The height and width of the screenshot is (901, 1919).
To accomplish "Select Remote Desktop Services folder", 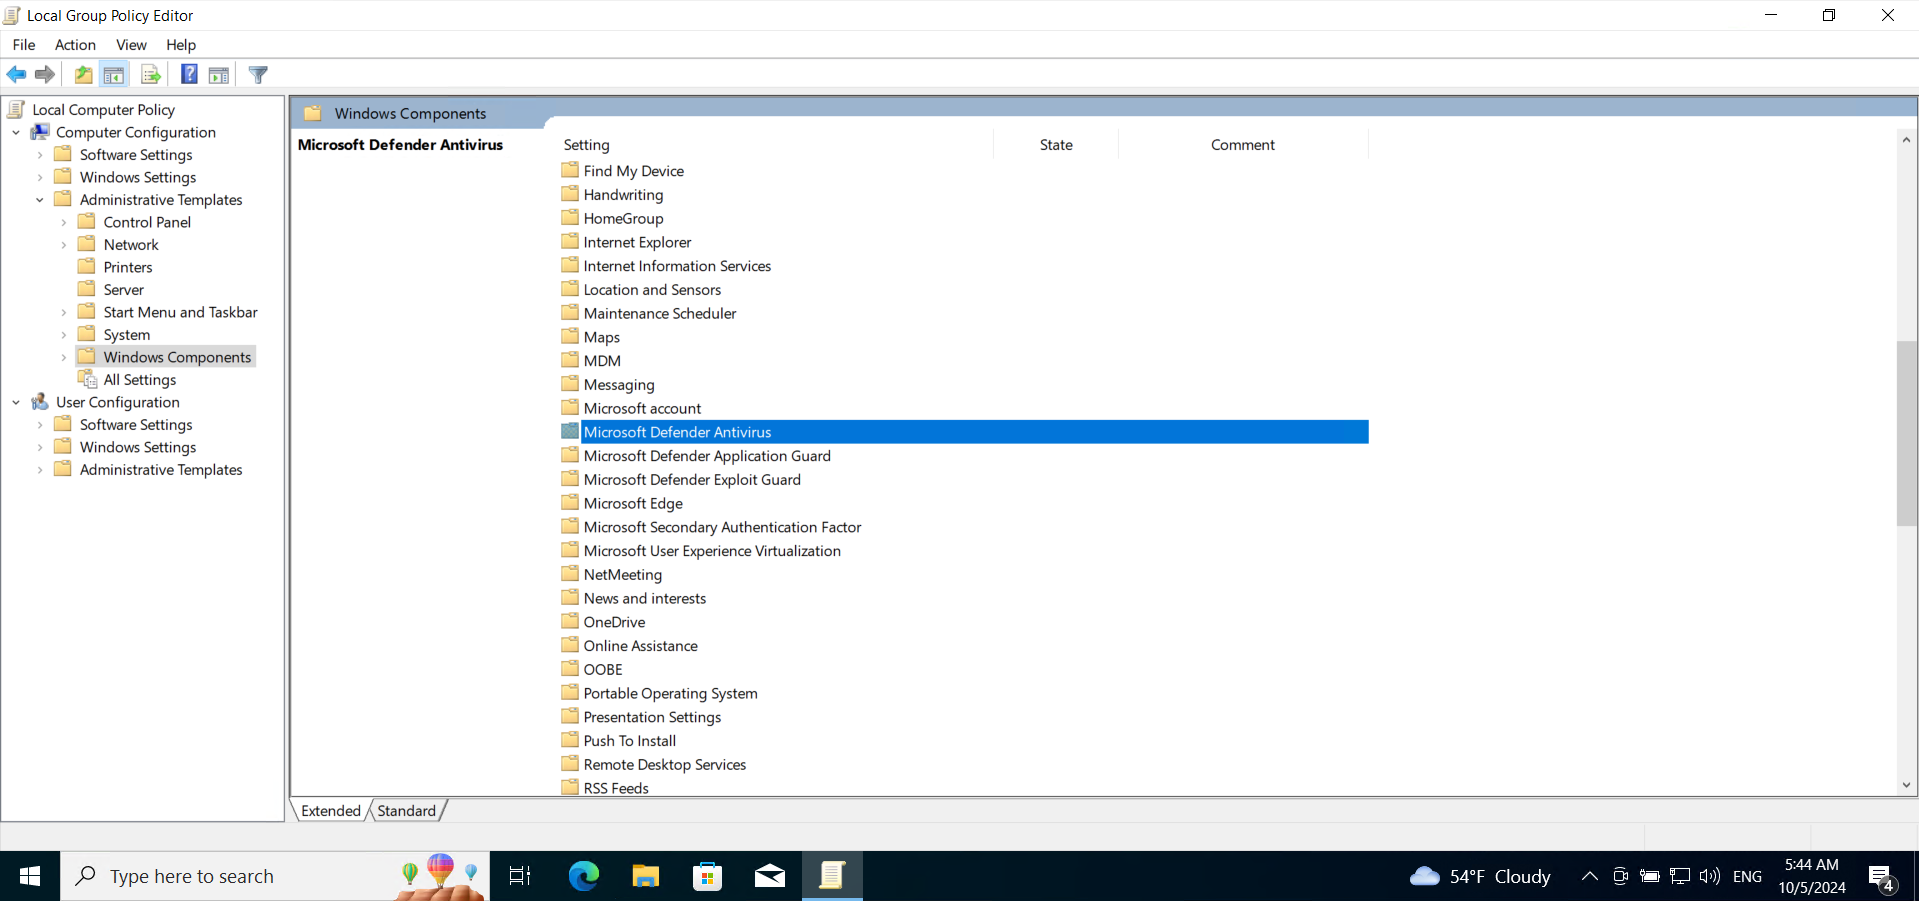I will [x=665, y=765].
